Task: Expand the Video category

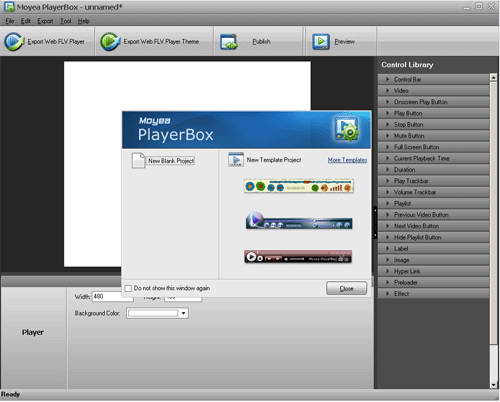Action: click(x=433, y=91)
